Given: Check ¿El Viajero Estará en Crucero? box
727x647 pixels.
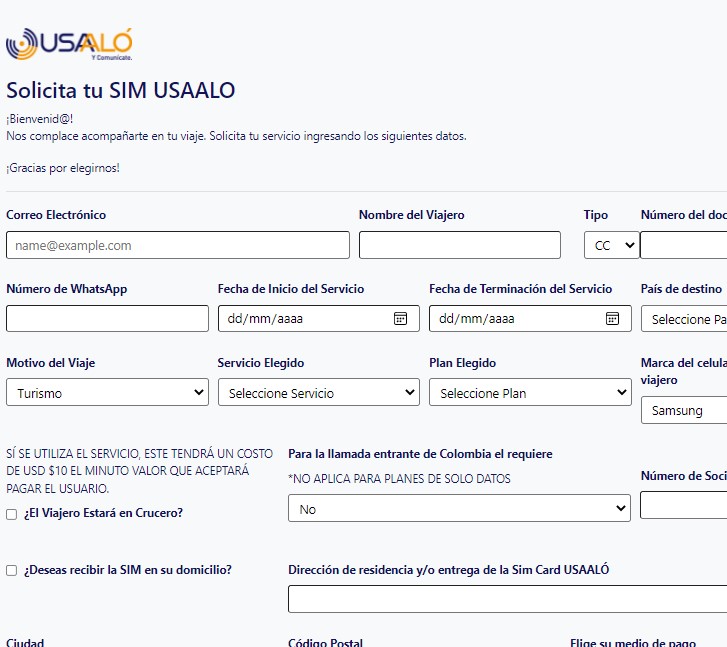Looking at the screenshot, I should (12, 514).
